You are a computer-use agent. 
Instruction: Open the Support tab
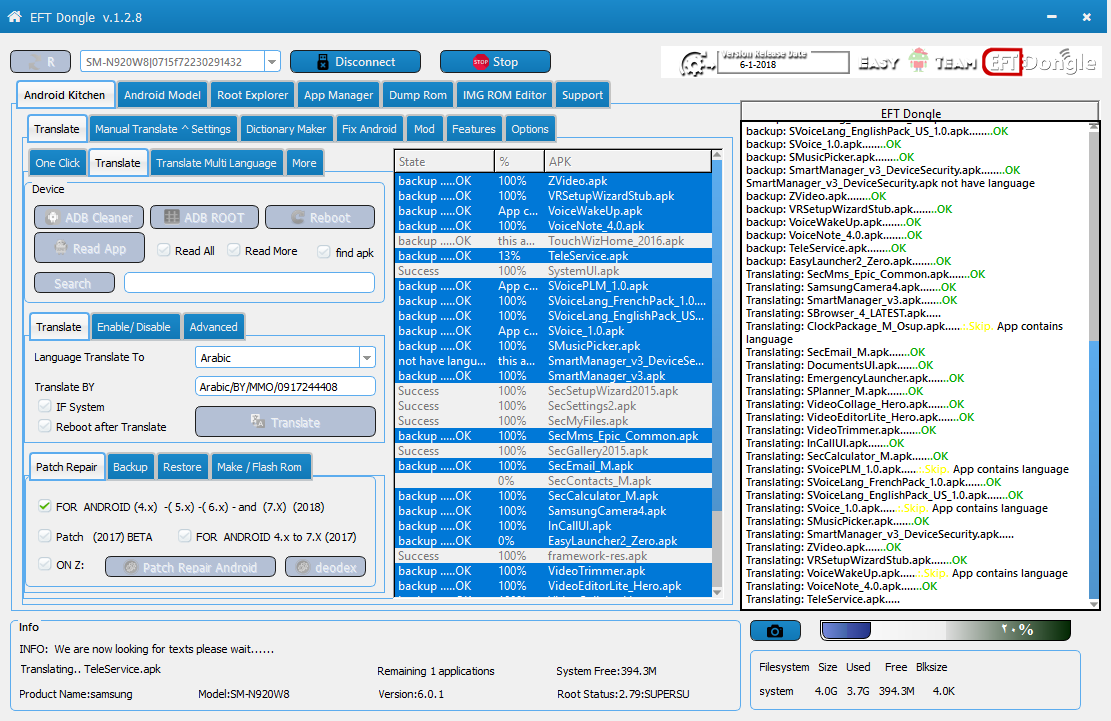click(582, 95)
